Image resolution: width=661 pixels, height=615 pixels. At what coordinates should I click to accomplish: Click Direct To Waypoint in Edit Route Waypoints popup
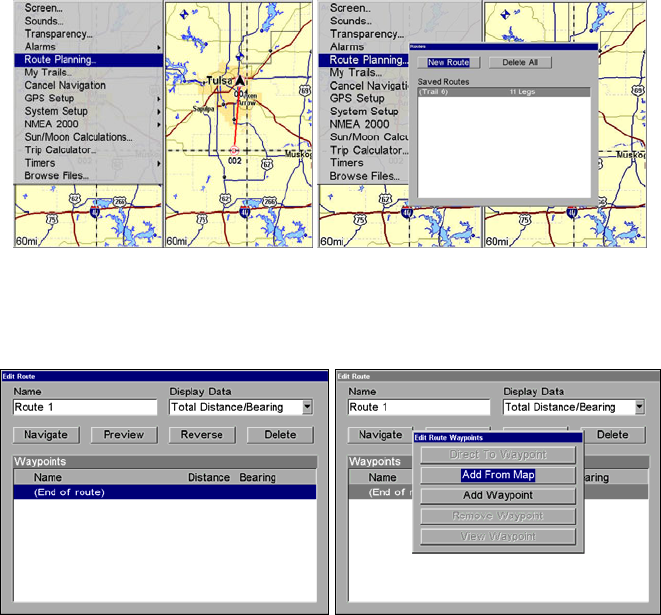[498, 454]
